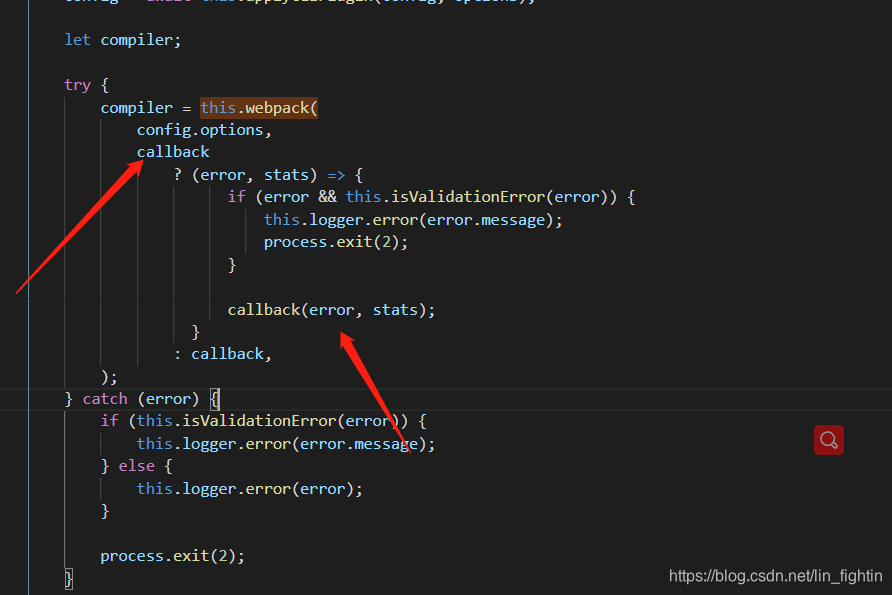Click 'this.logger.error(error);' statement
Image resolution: width=892 pixels, height=595 pixels.
pyautogui.click(x=249, y=489)
